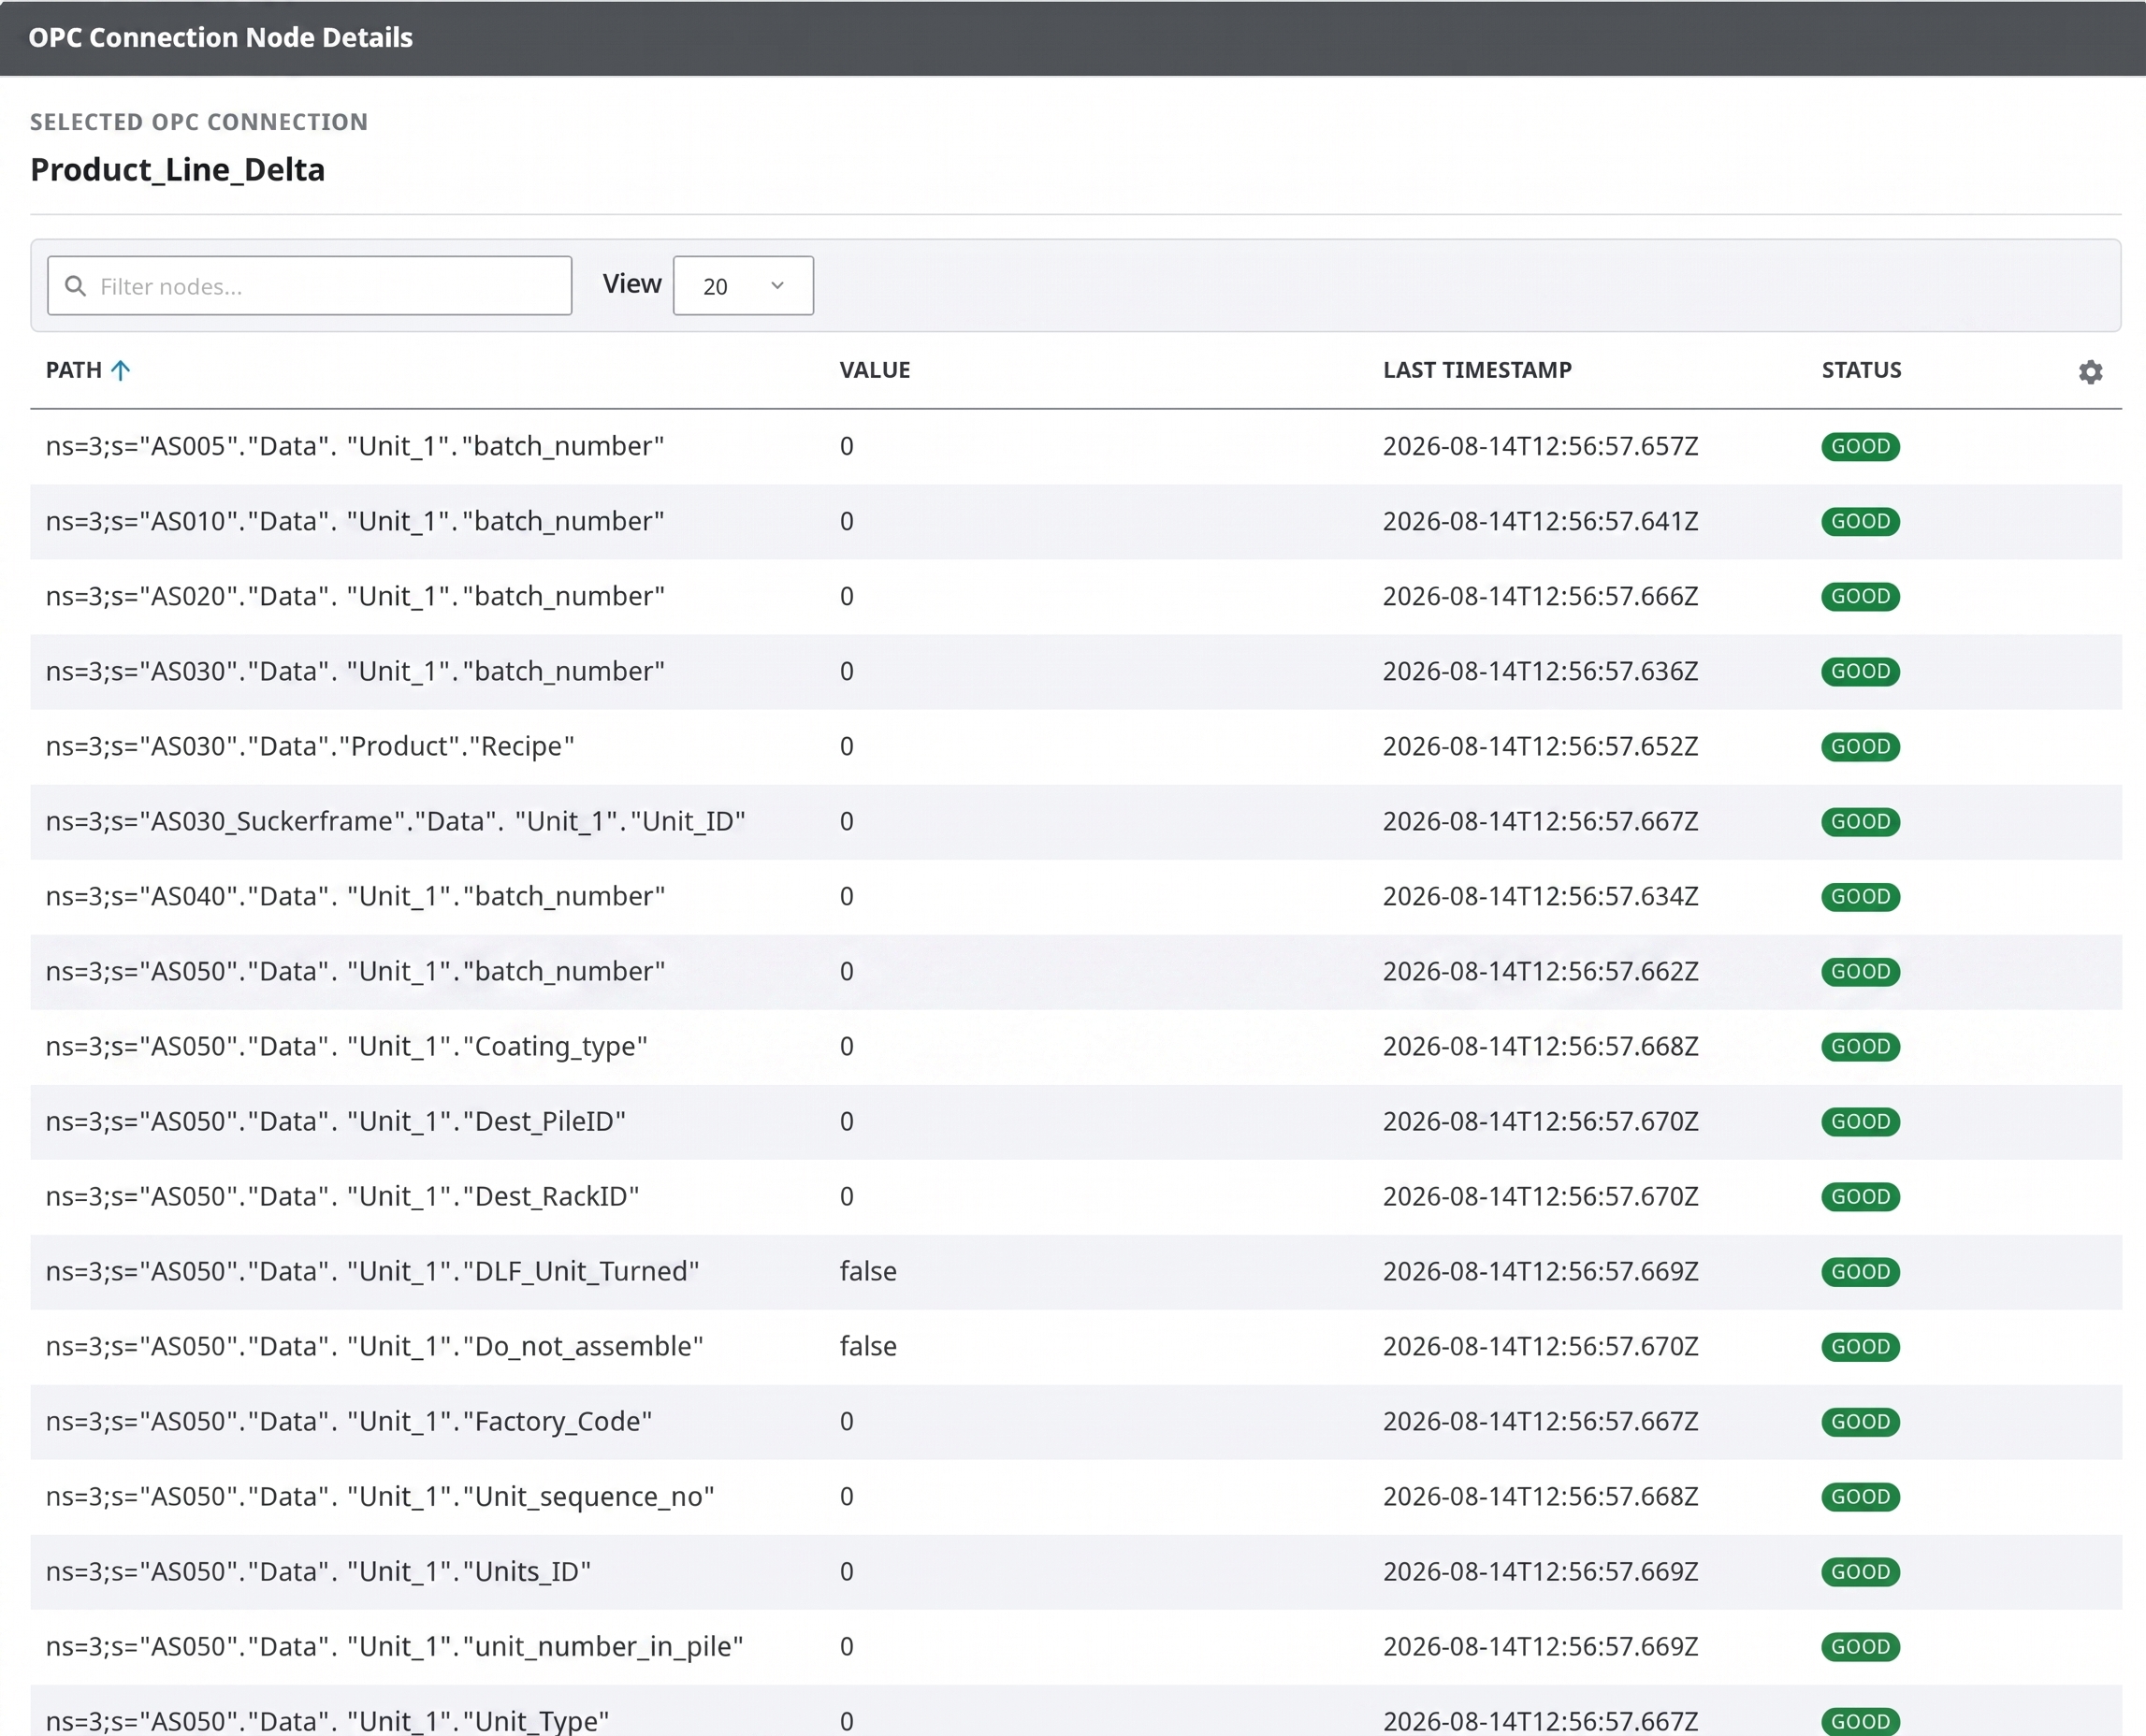The width and height of the screenshot is (2146, 1736).
Task: Toggle PATH column sort arrow
Action: point(121,370)
